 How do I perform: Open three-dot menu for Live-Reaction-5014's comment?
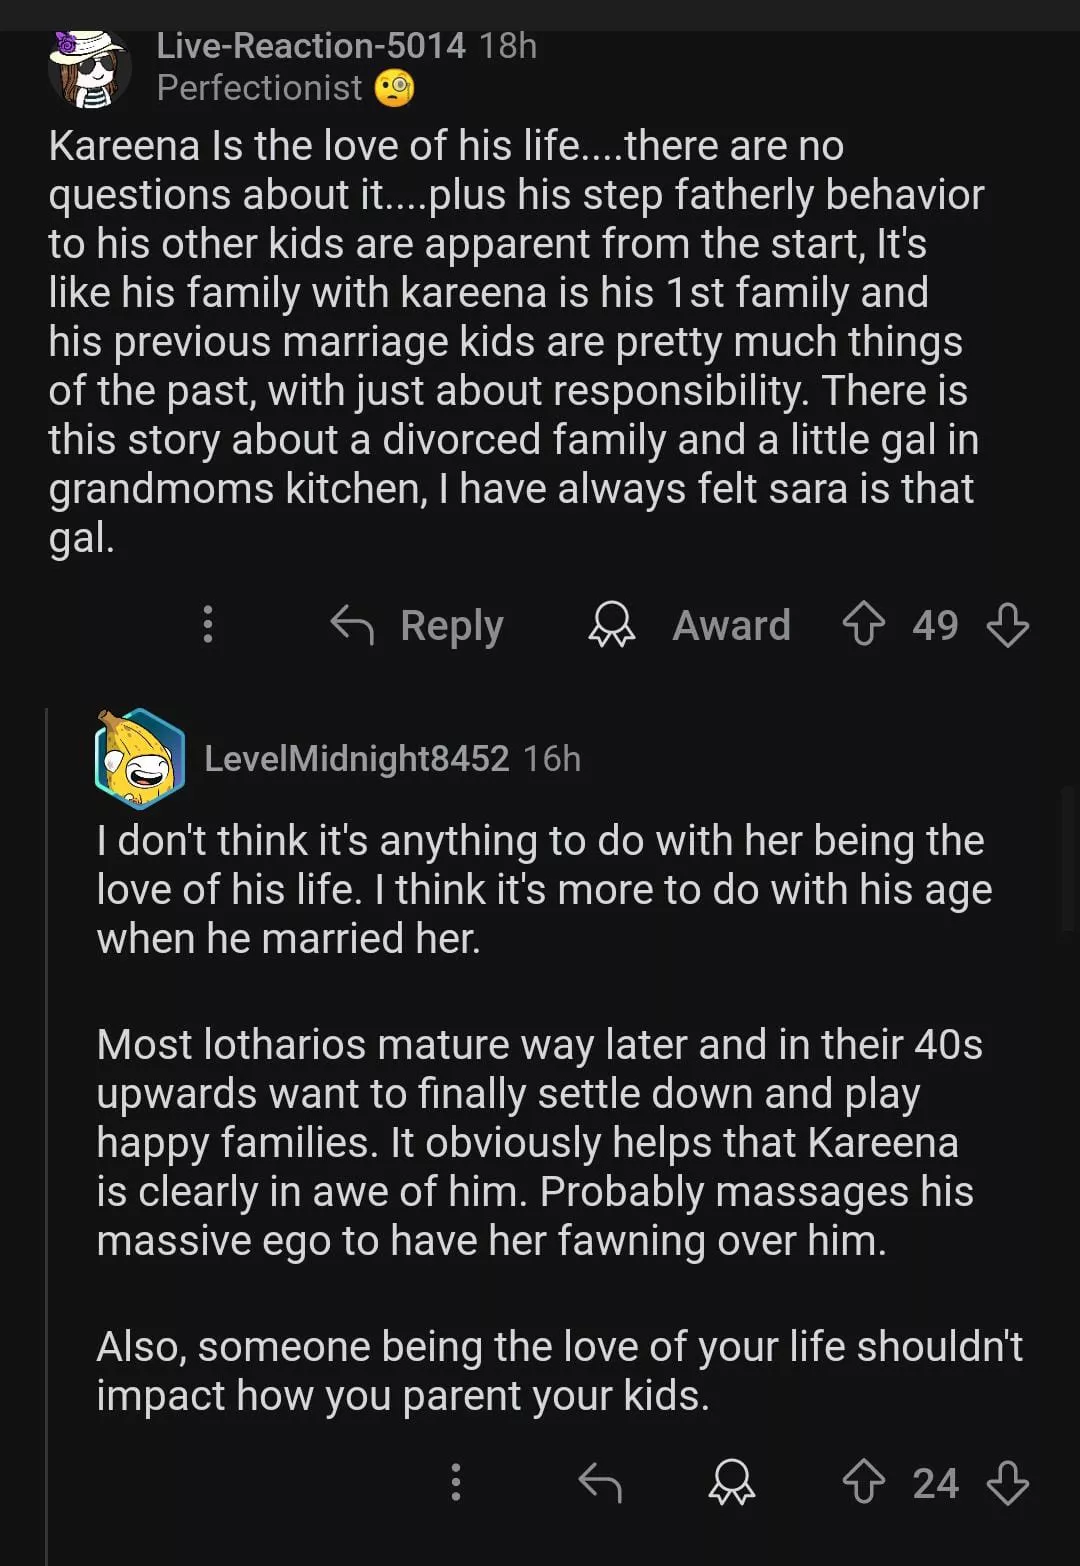coord(208,625)
